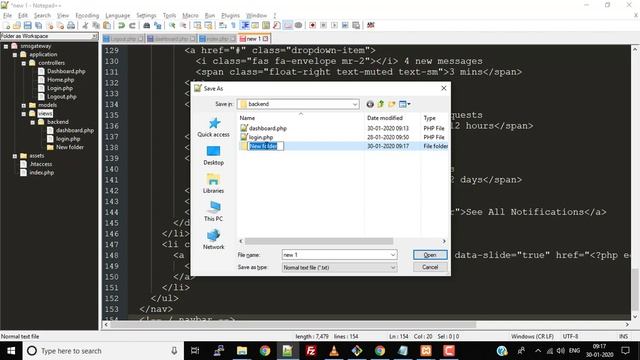This screenshot has width=640, height=360.
Task: Expand the assets folder node
Action: 15,156
